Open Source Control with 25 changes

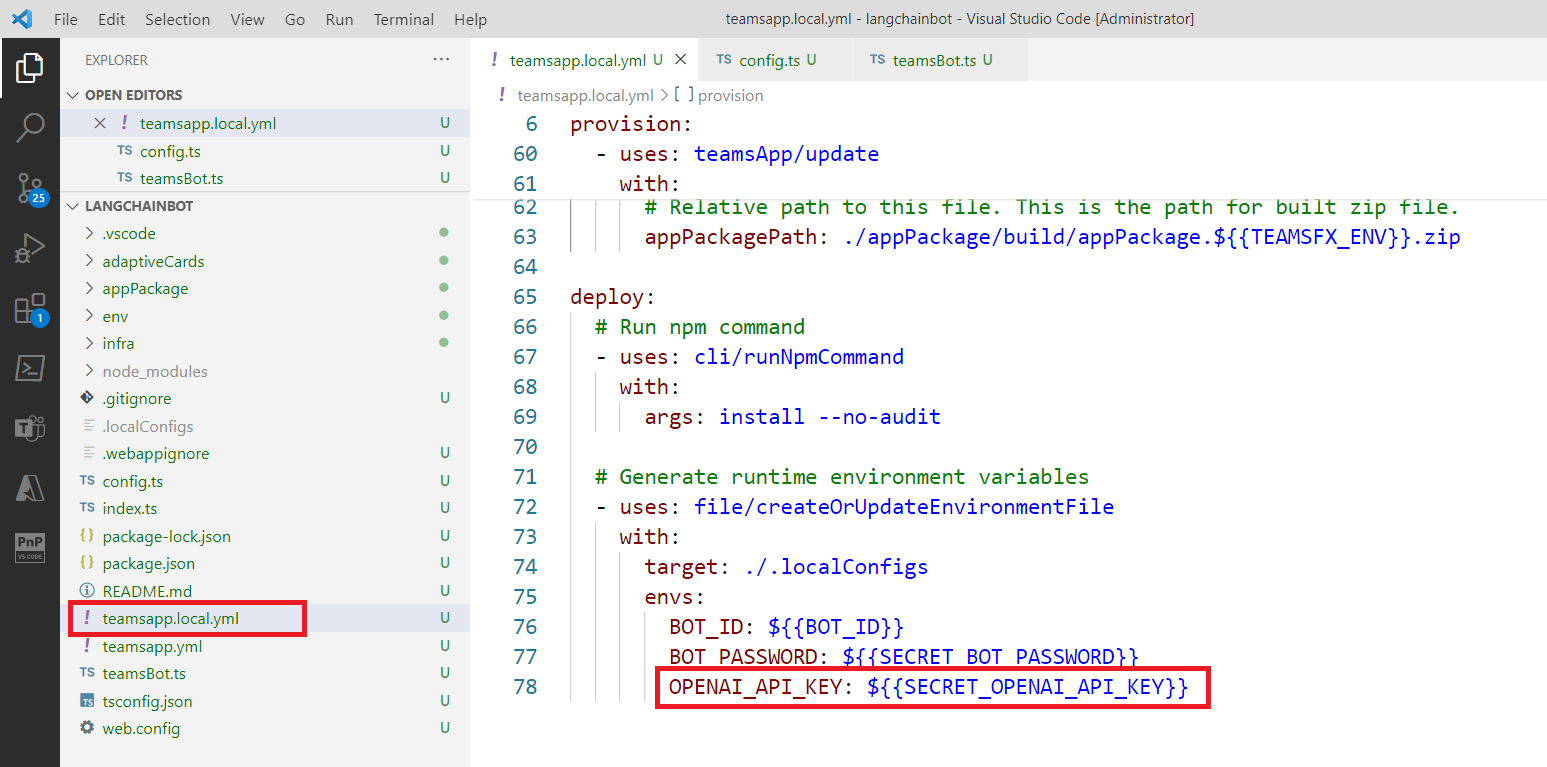click(x=30, y=188)
